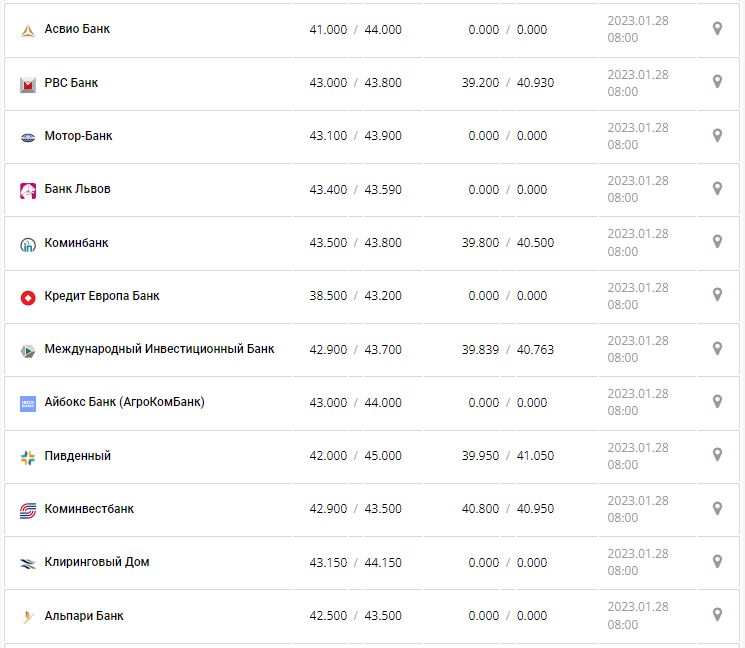Open the Асвио Банк link
This screenshot has height=648, width=745.
pyautogui.click(x=77, y=29)
